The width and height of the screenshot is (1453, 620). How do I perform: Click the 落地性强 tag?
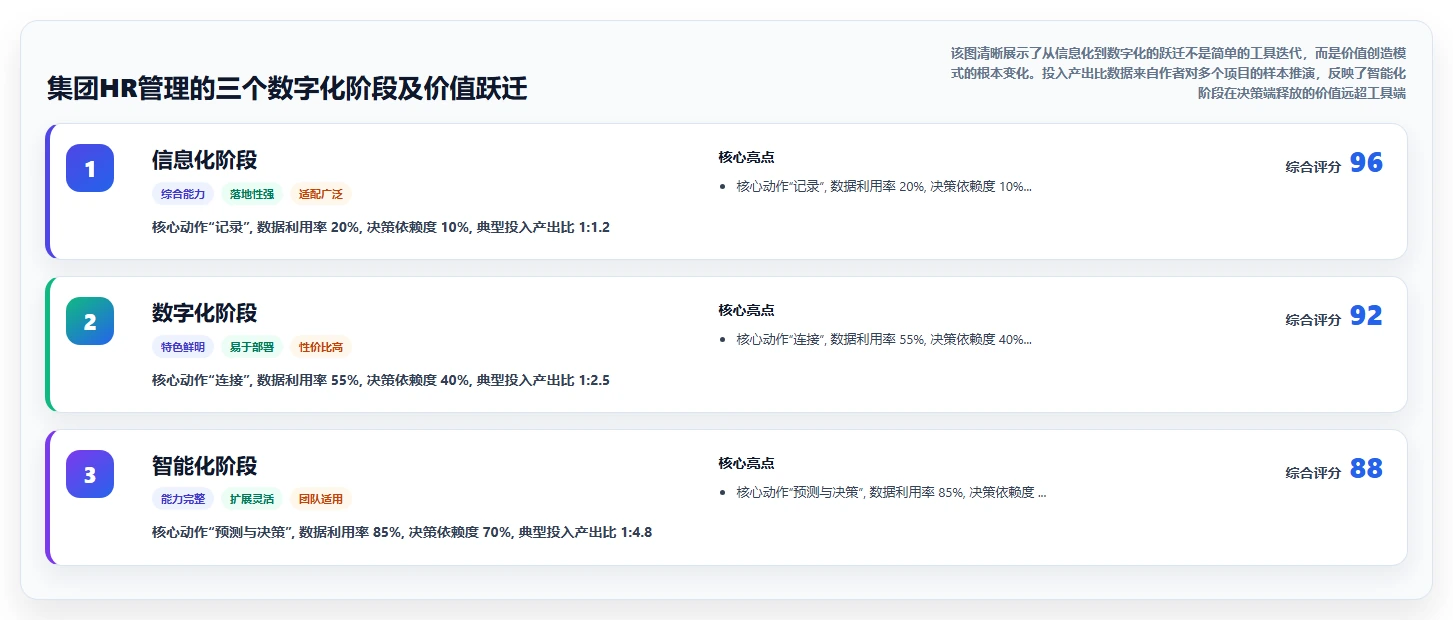pos(252,194)
